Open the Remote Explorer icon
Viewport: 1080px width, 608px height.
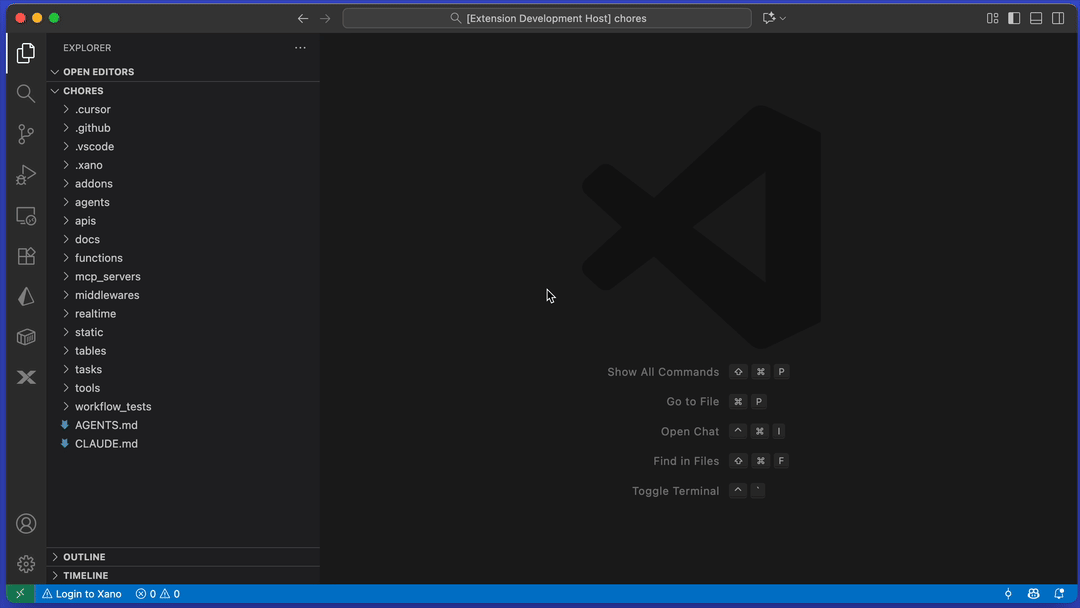26,216
